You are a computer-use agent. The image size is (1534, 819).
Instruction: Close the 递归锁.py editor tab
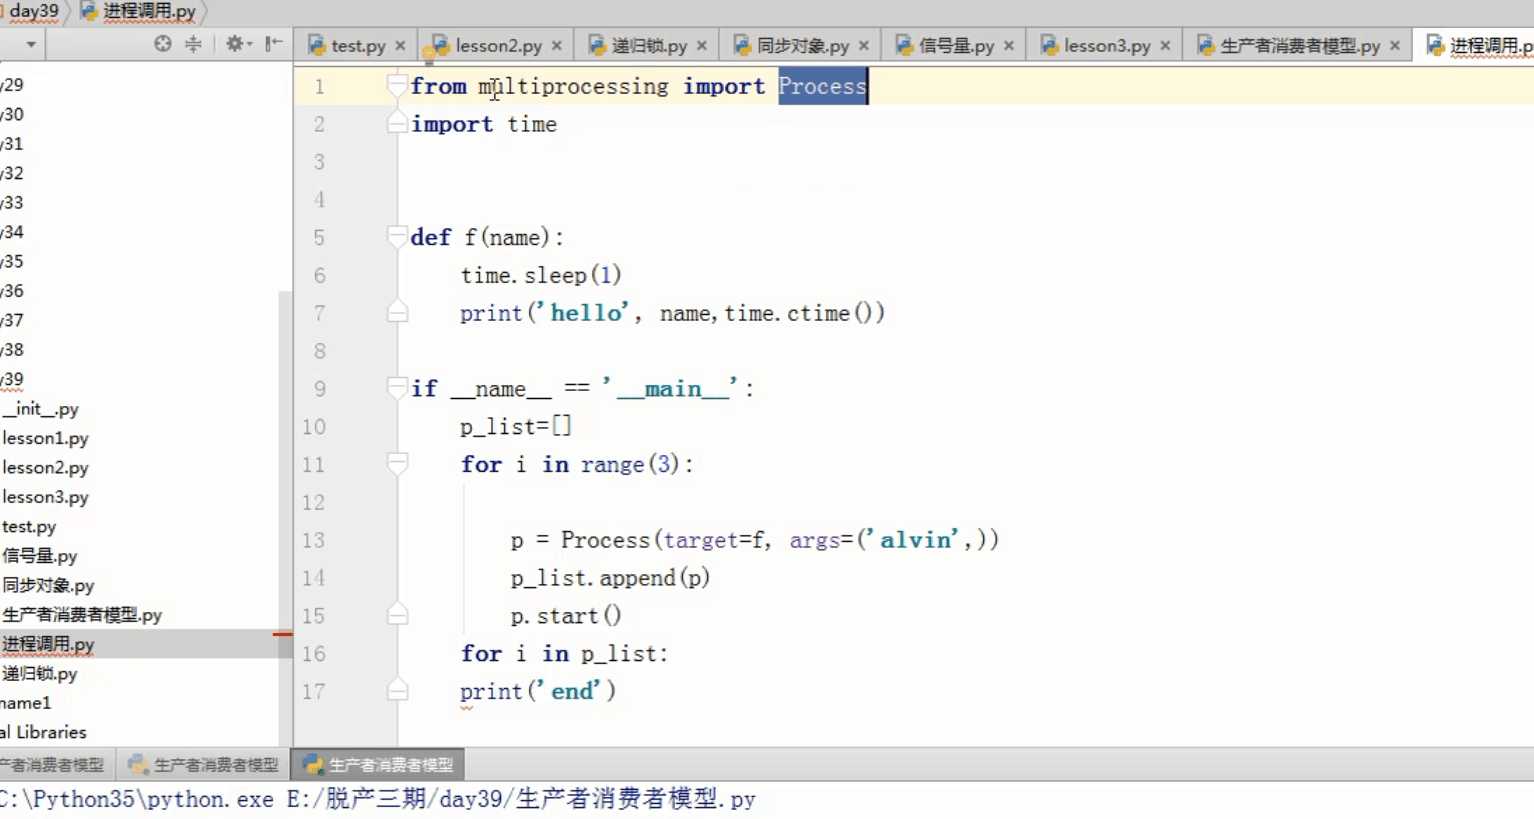pos(702,46)
